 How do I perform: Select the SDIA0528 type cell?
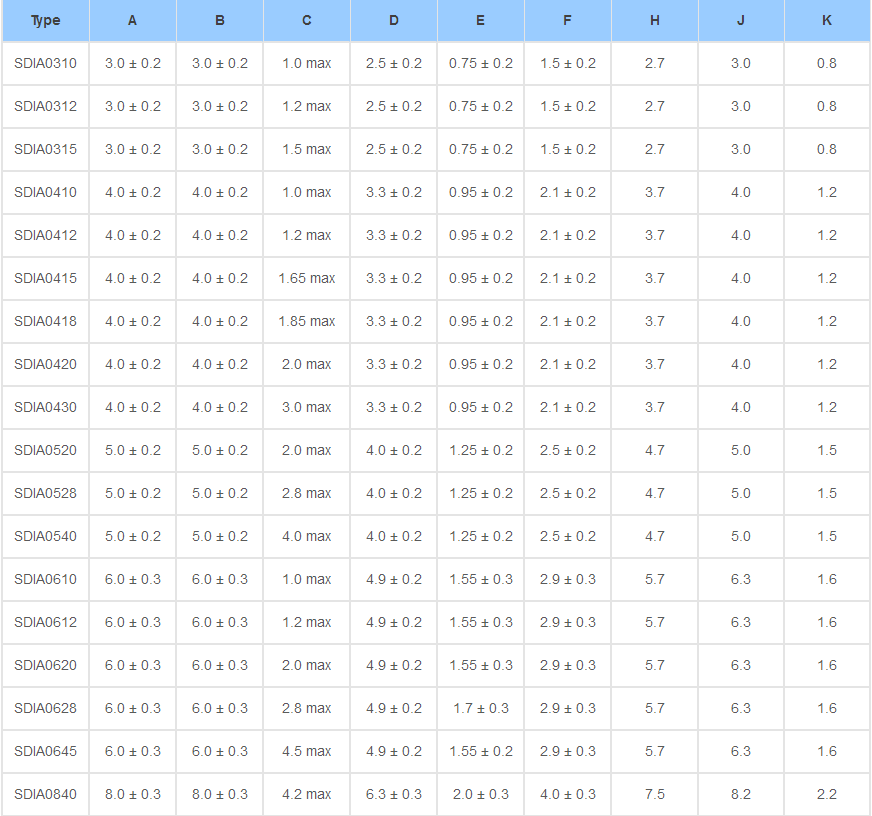(x=46, y=493)
